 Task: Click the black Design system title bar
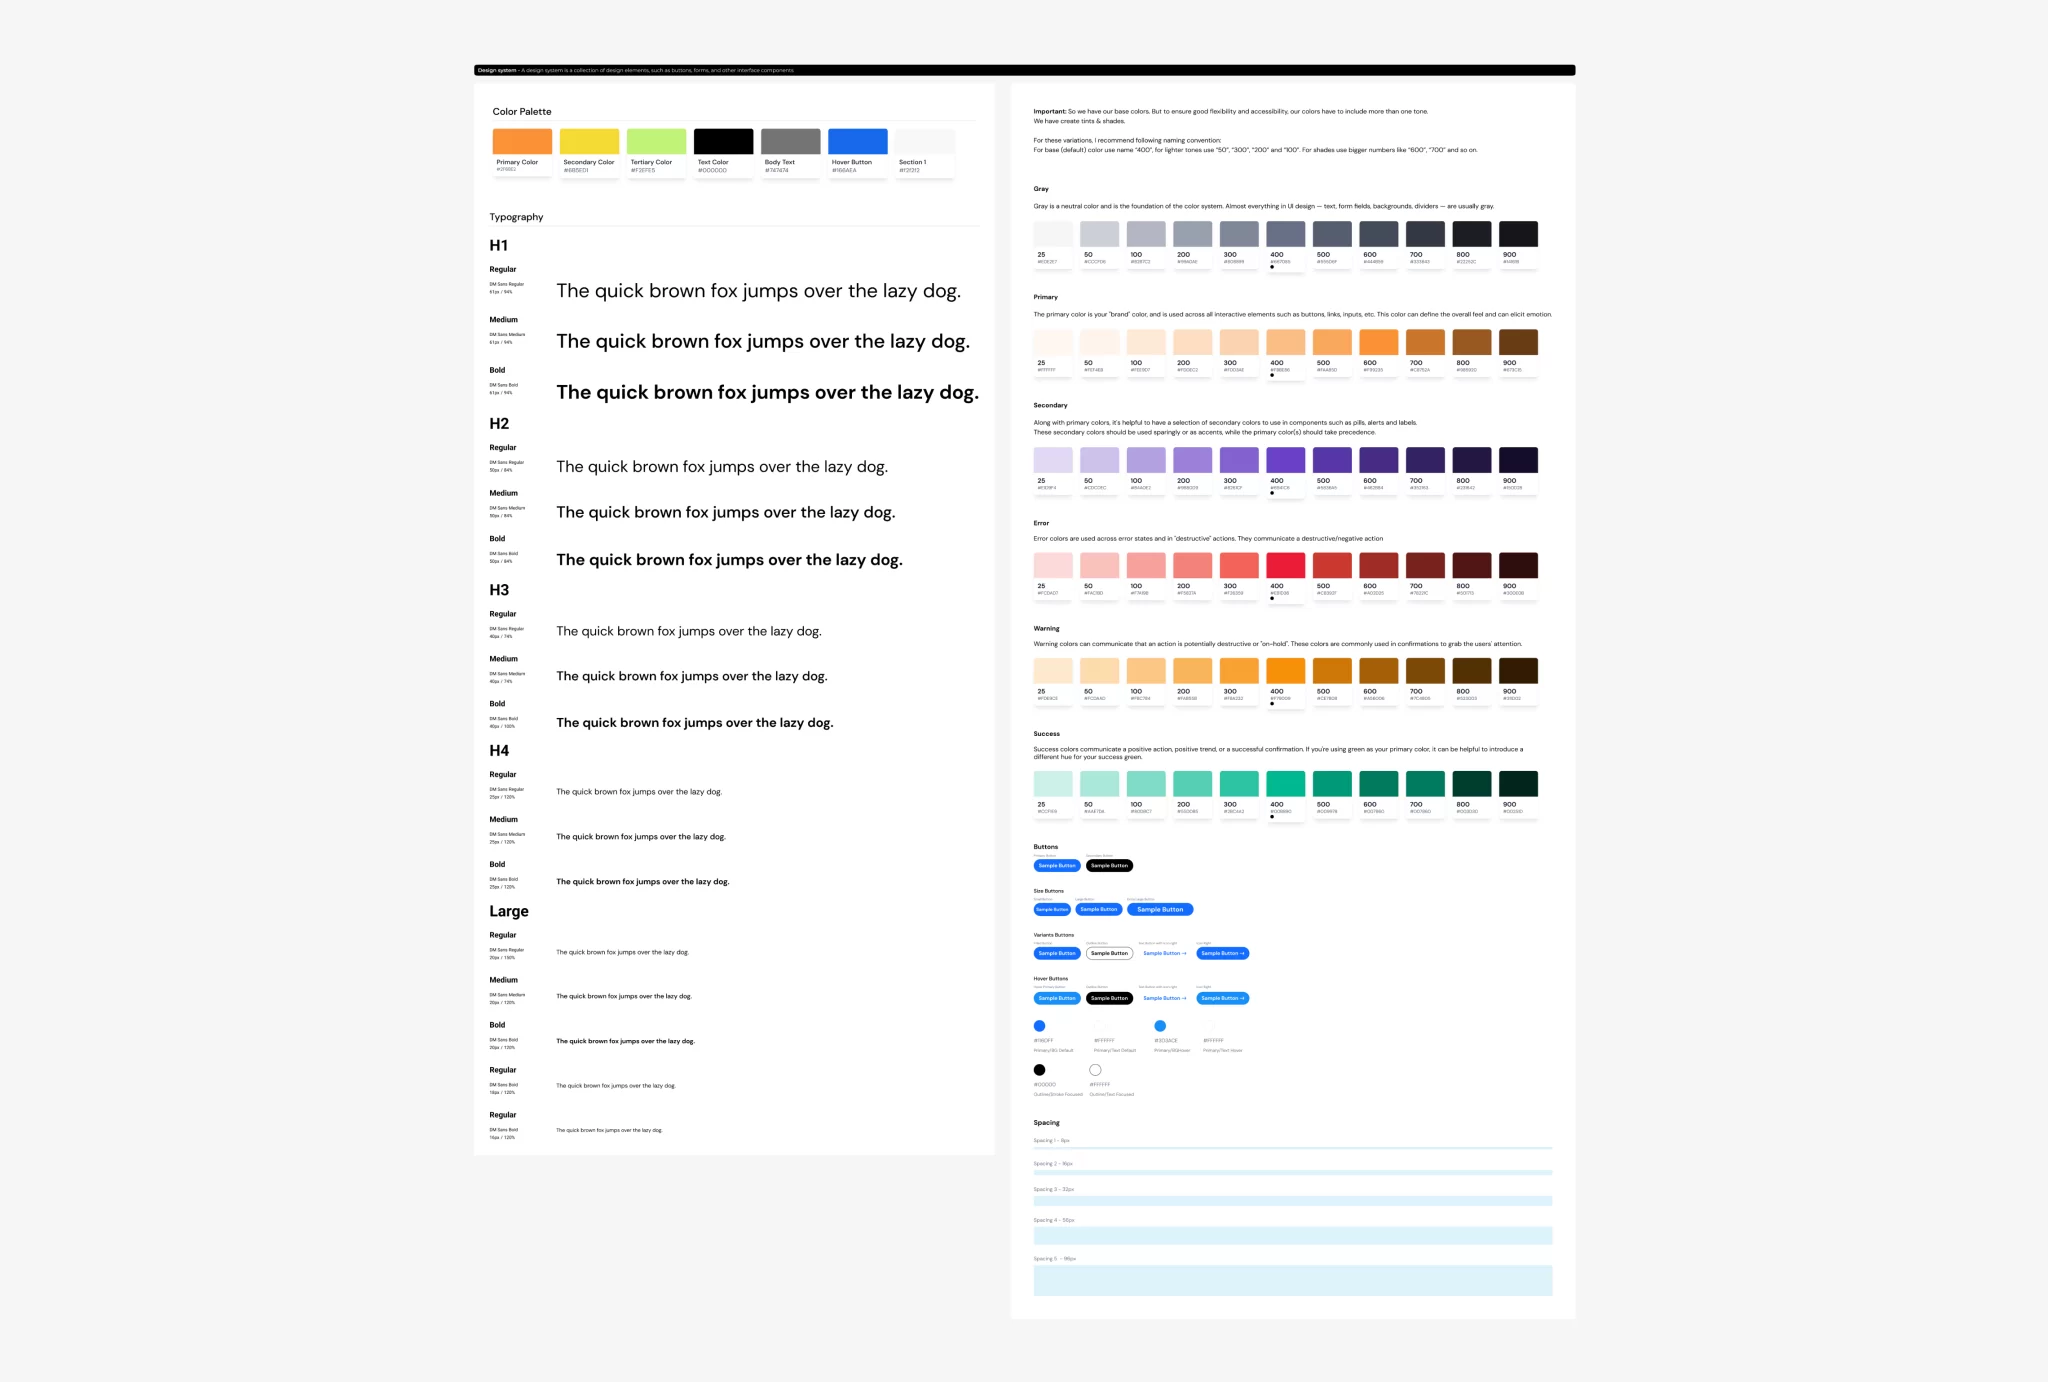click(x=1024, y=70)
